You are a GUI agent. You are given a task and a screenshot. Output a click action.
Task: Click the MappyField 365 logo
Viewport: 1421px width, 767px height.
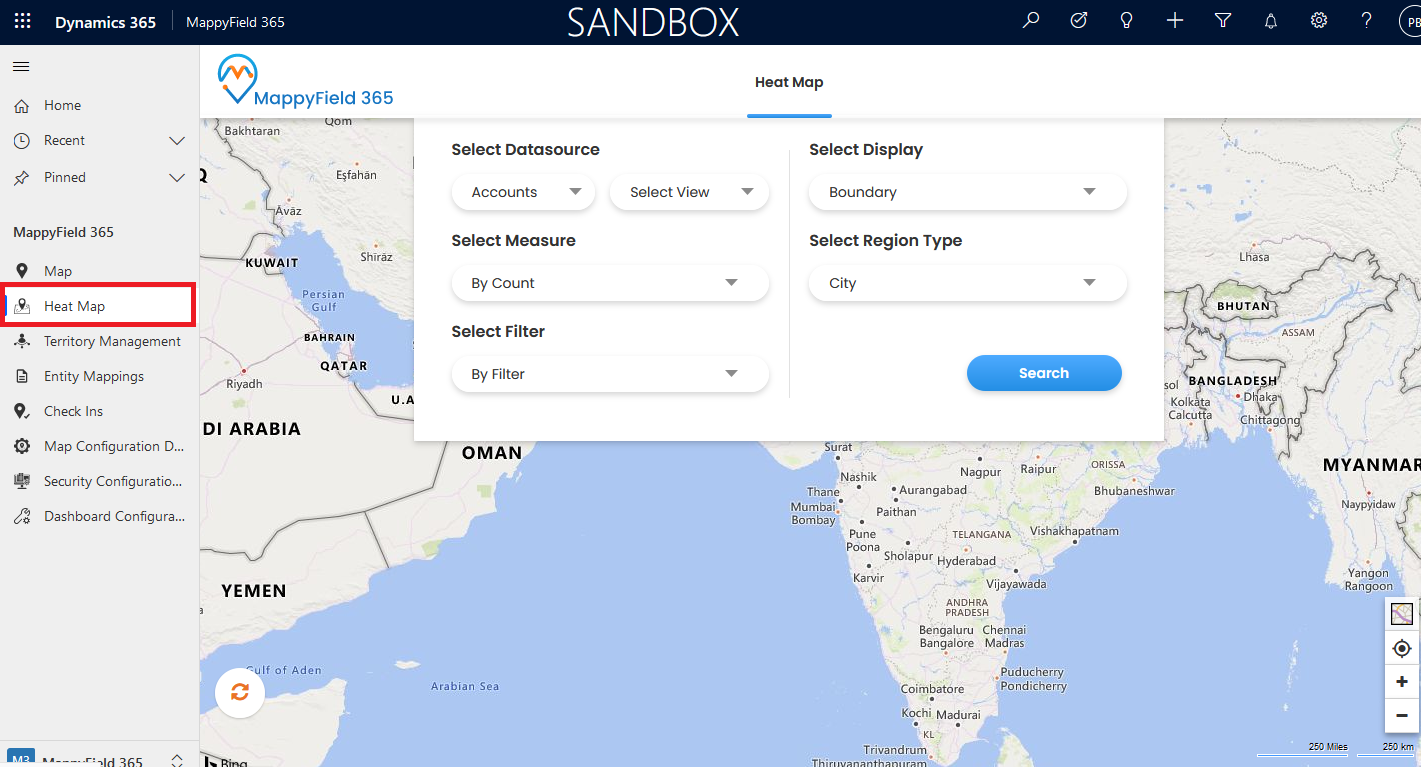(306, 81)
